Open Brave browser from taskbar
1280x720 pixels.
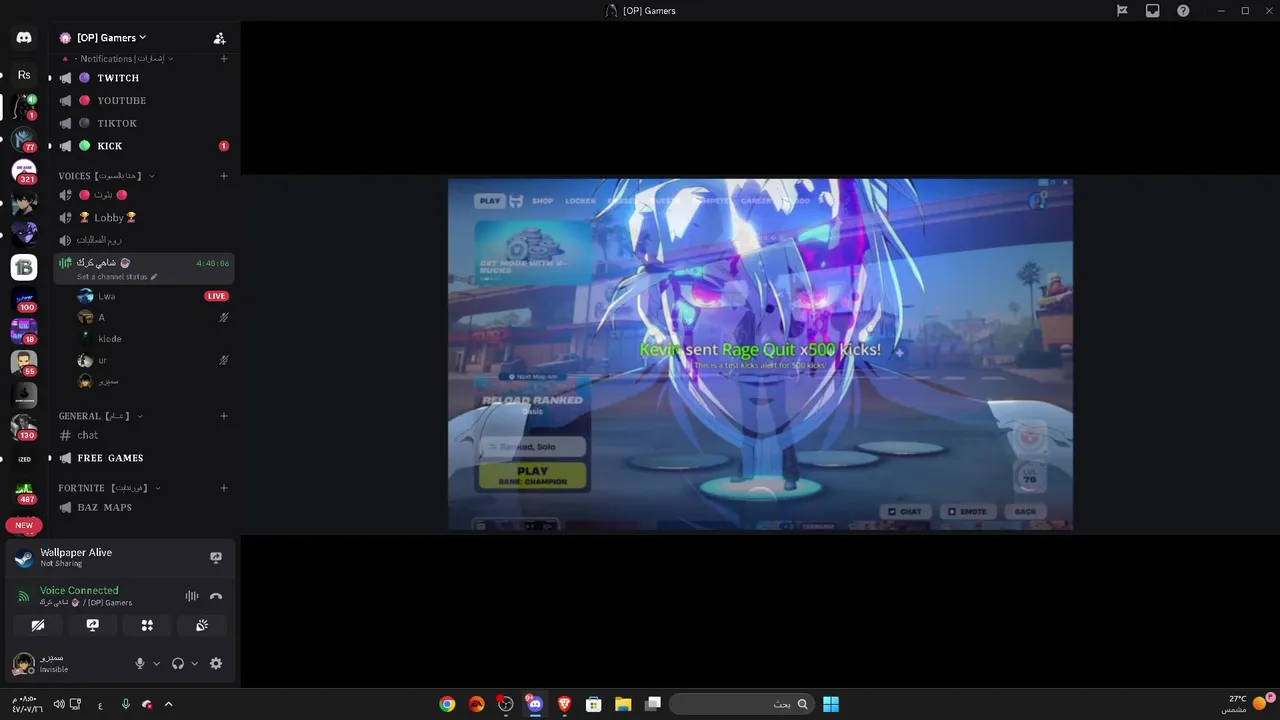pos(564,704)
